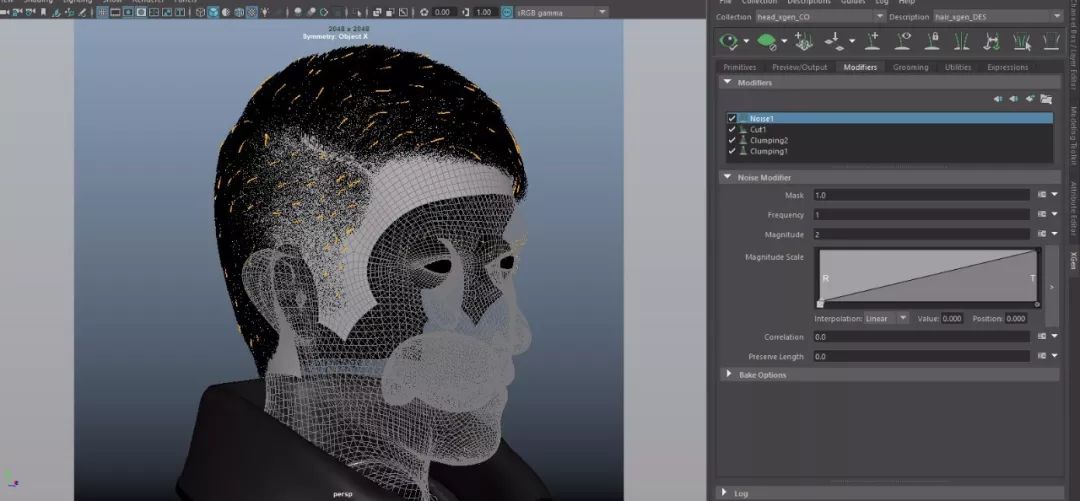The image size is (1080, 501).
Task: Click the viewport grid toggle icon
Action: 102,12
